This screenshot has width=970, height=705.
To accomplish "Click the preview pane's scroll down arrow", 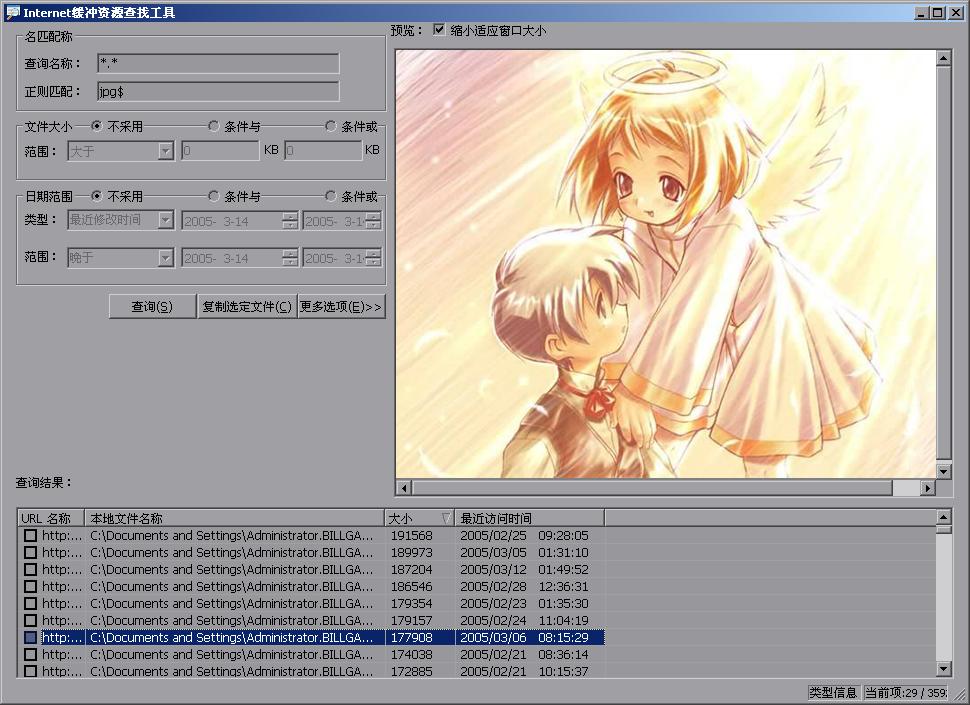I will pyautogui.click(x=943, y=471).
